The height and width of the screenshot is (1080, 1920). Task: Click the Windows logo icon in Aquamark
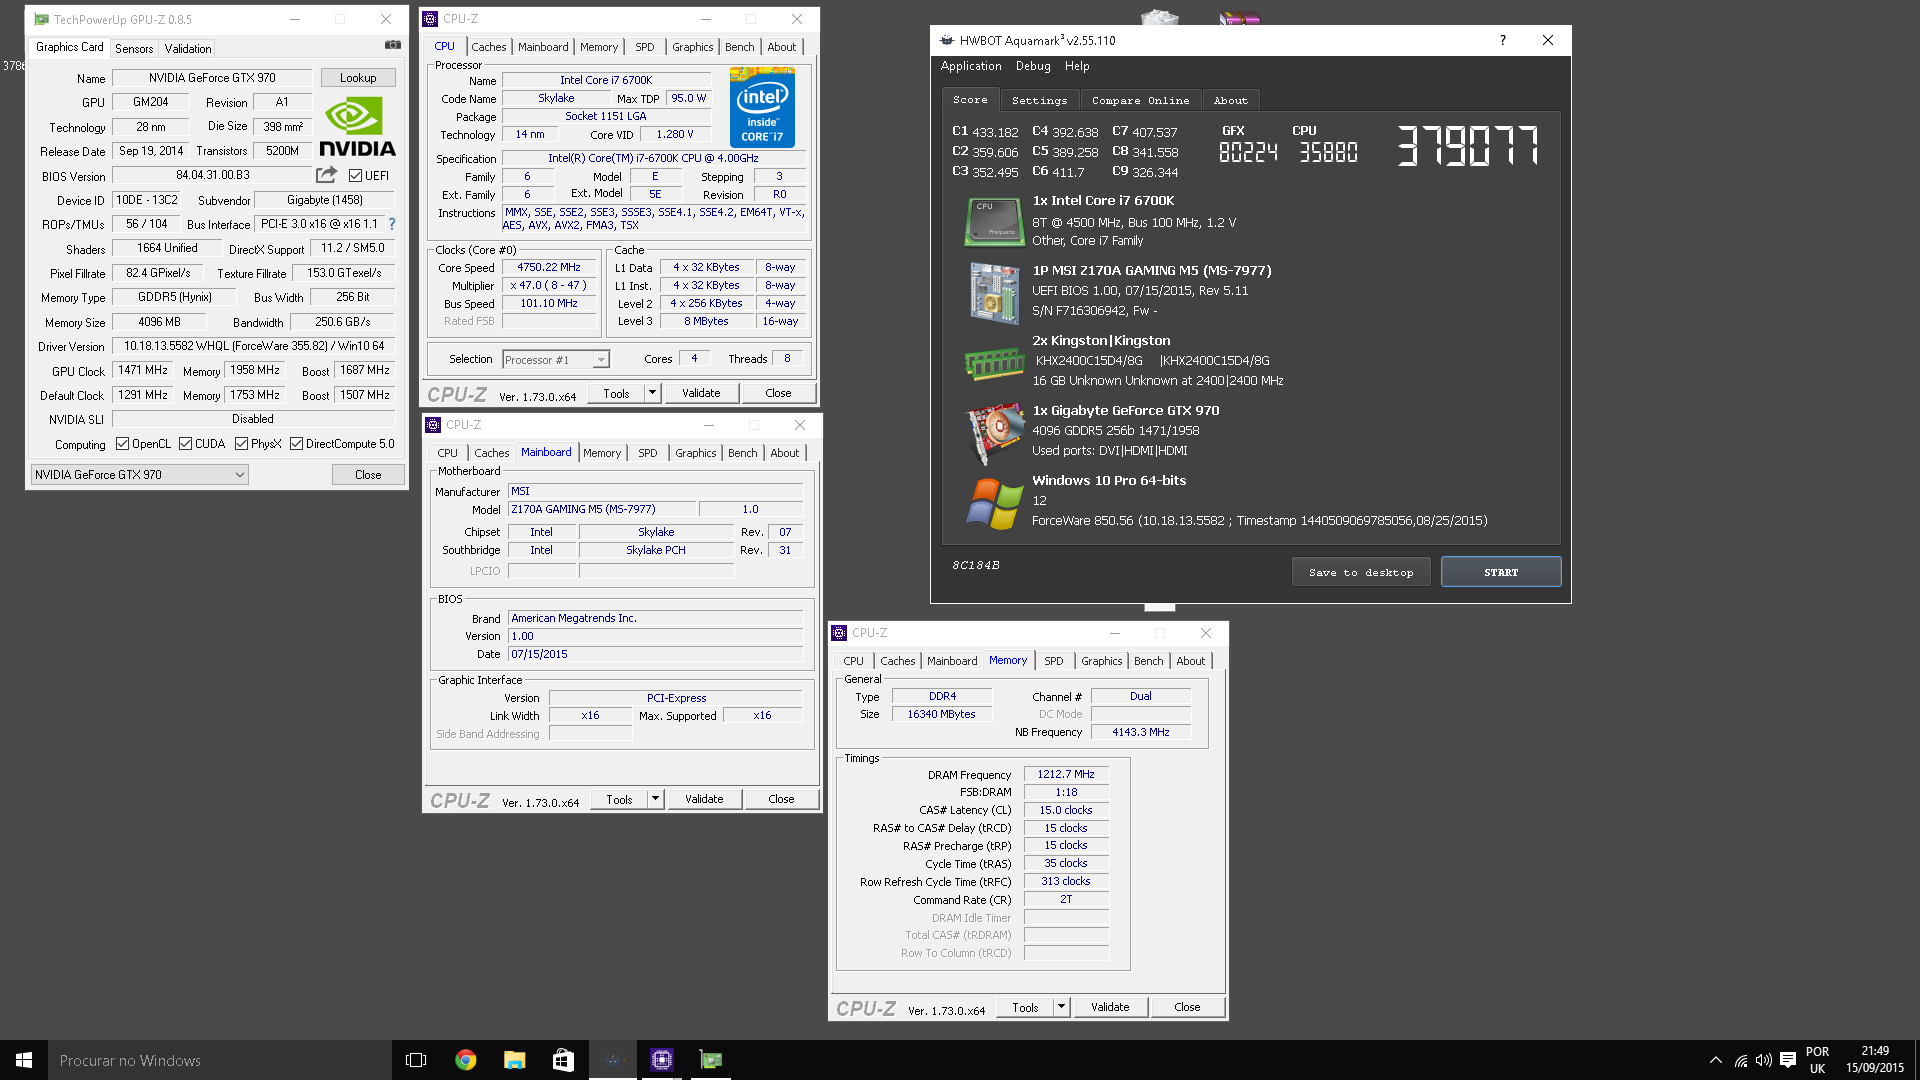pyautogui.click(x=993, y=502)
